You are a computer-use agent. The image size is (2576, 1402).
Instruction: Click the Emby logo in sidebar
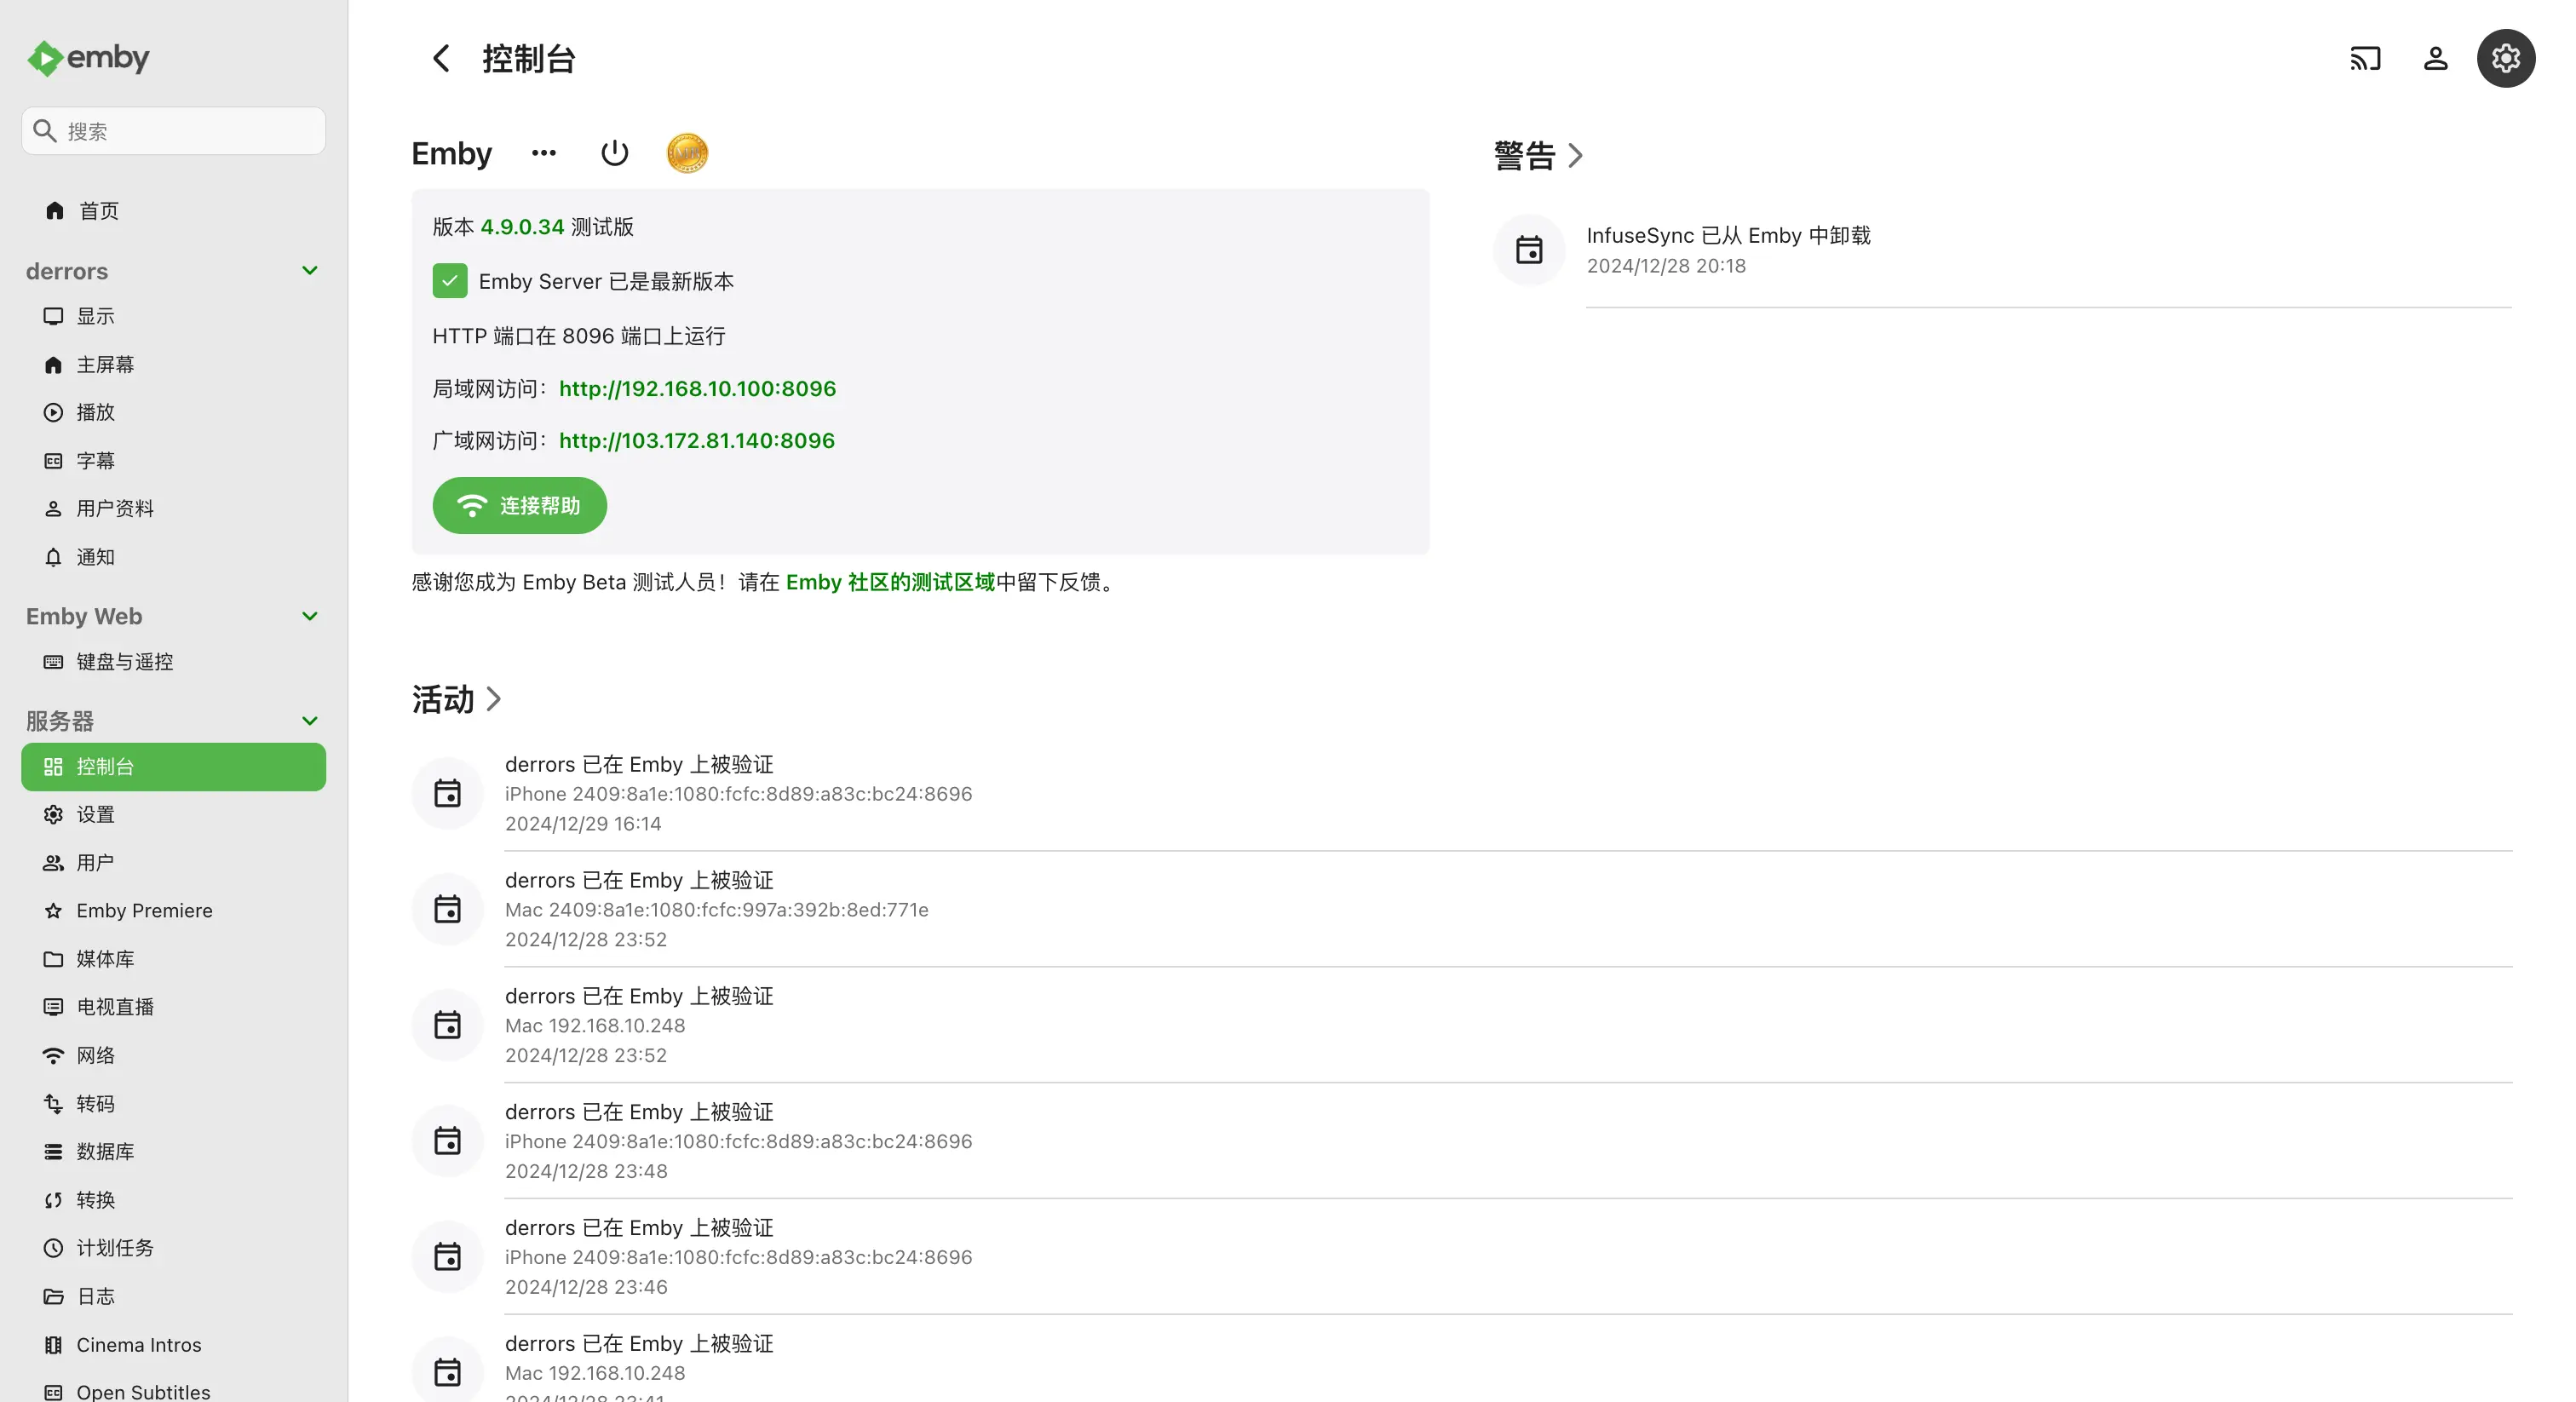(x=88, y=58)
